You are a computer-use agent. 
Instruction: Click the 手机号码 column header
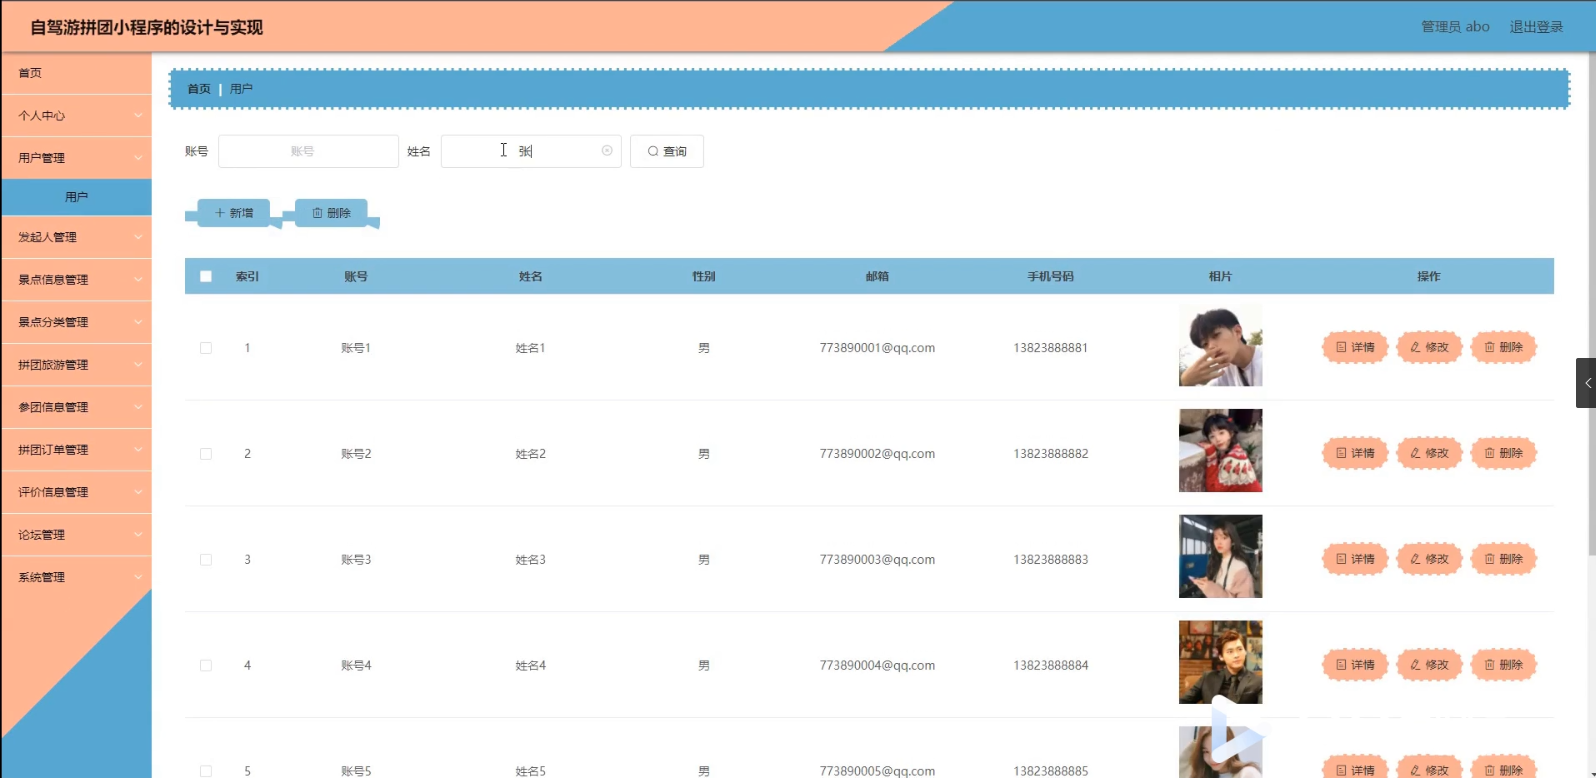pos(1050,277)
